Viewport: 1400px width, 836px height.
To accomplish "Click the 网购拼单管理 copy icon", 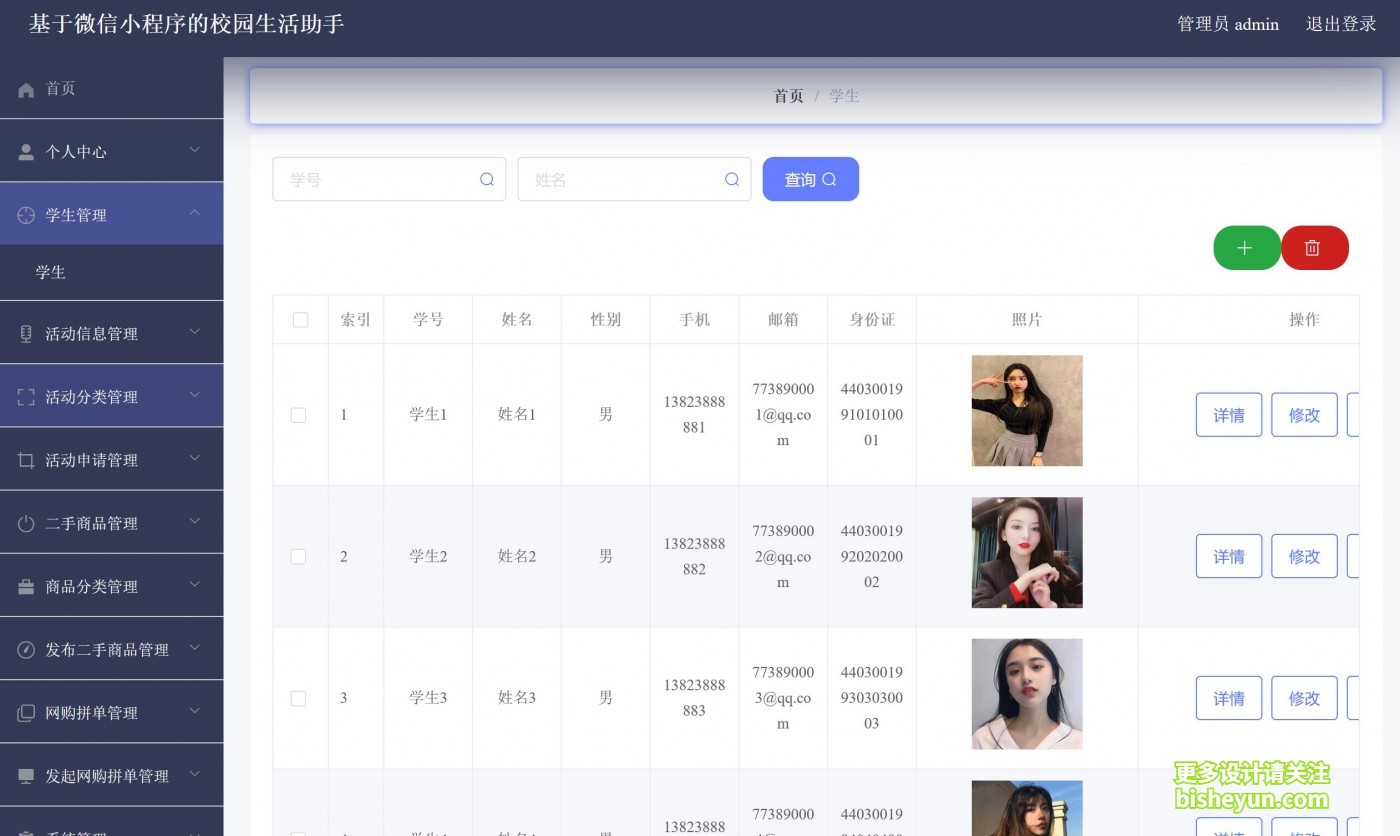I will tap(26, 713).
